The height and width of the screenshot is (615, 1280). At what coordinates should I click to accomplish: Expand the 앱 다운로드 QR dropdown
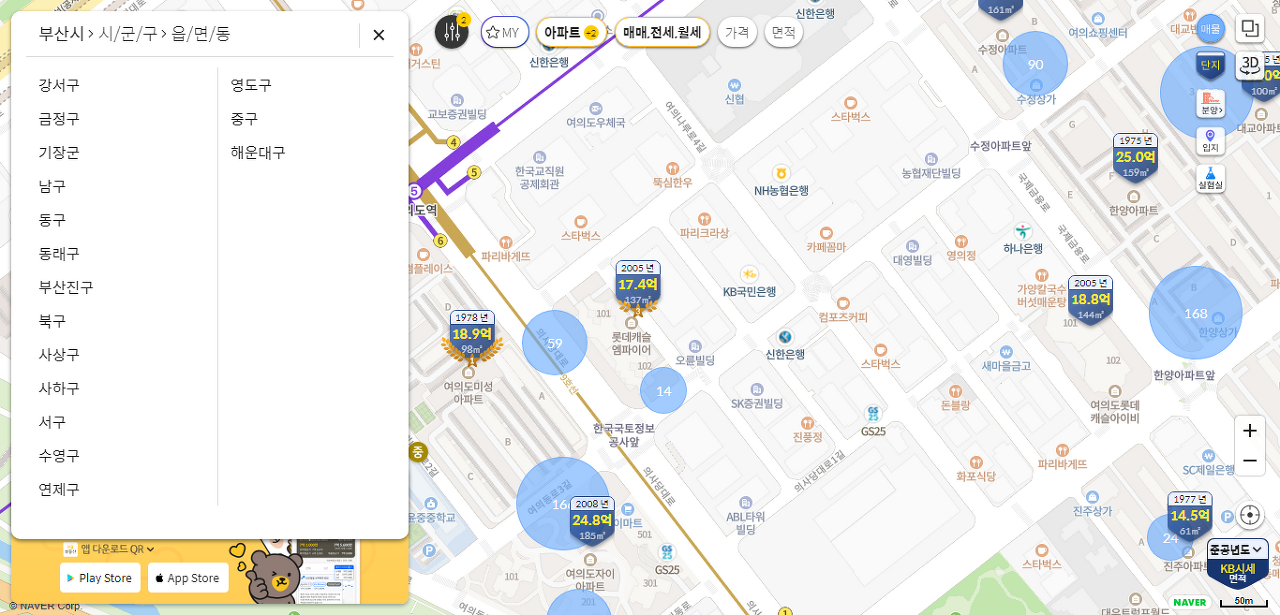tap(110, 549)
